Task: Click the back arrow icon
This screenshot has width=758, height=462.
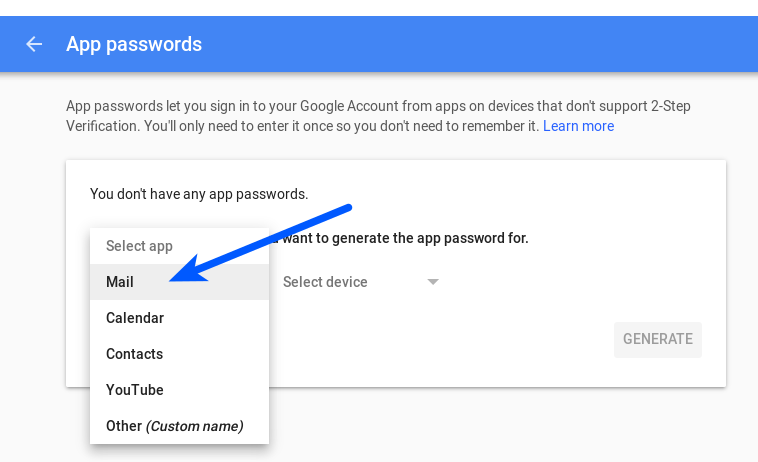Action: coord(35,44)
